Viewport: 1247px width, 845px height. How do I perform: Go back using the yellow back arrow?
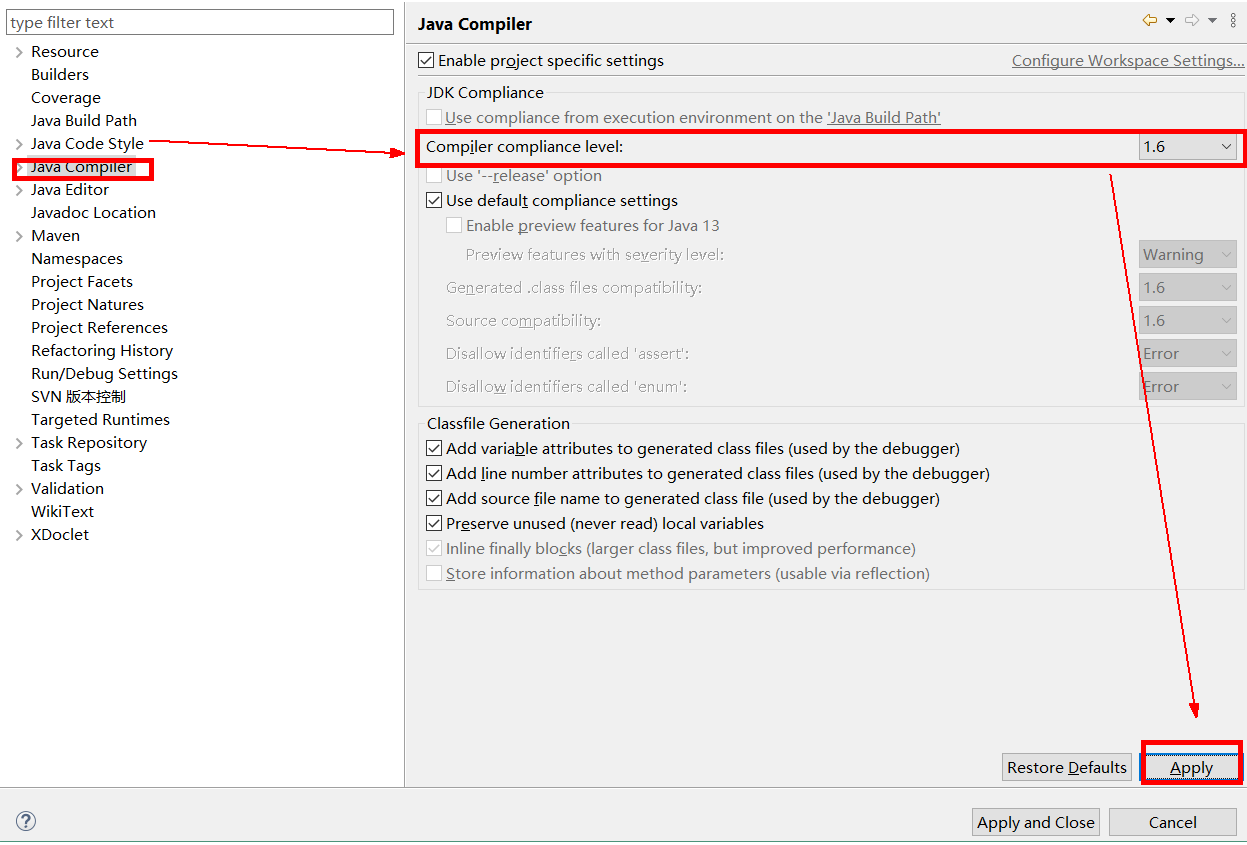coord(1150,20)
